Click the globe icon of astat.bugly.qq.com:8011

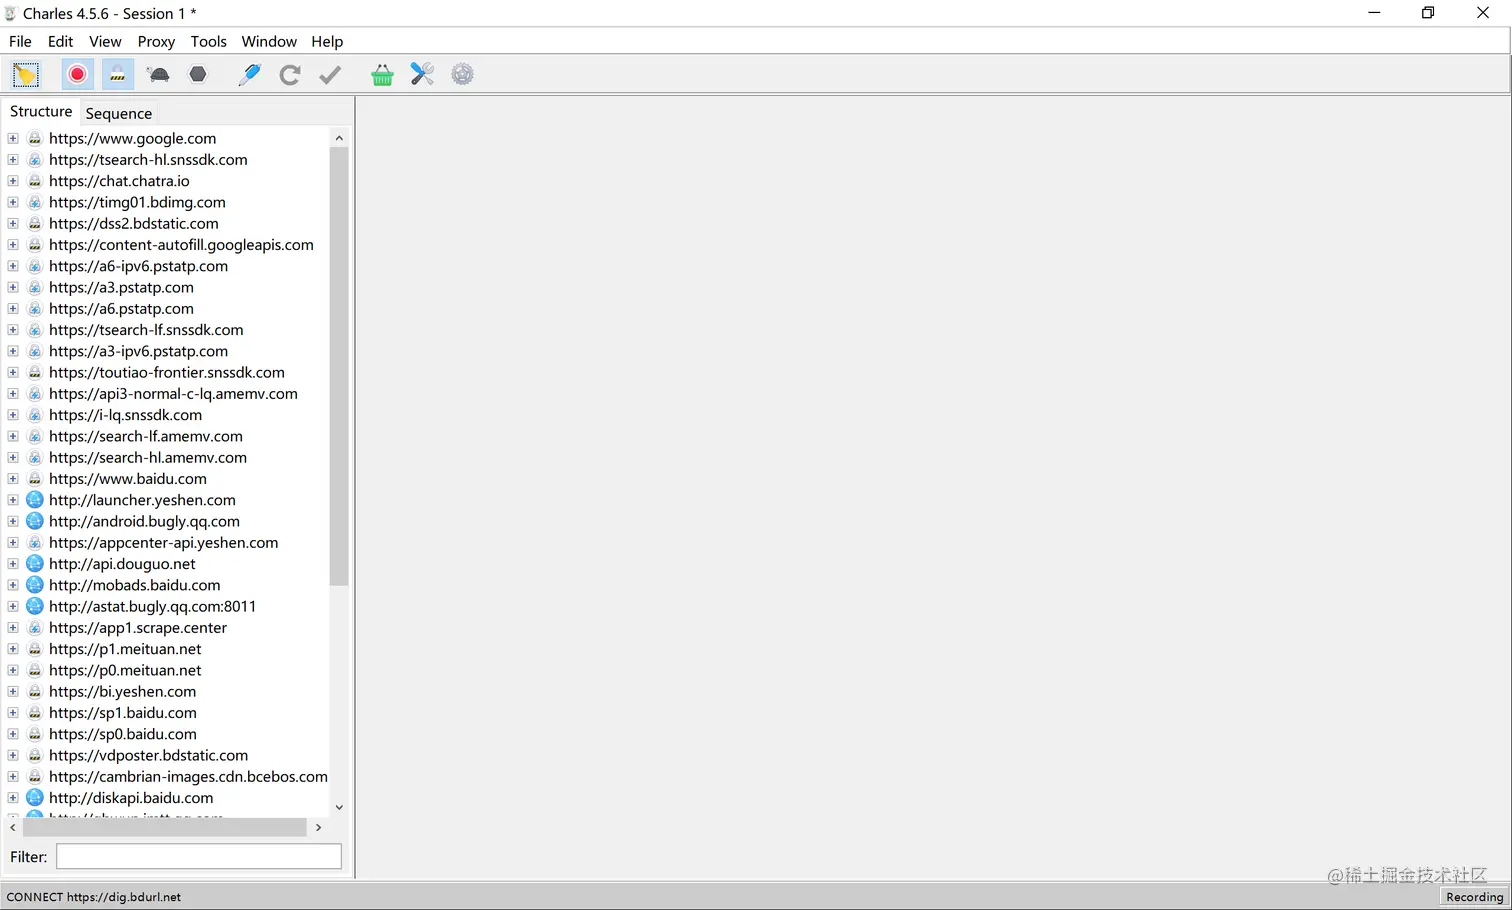[35, 606]
